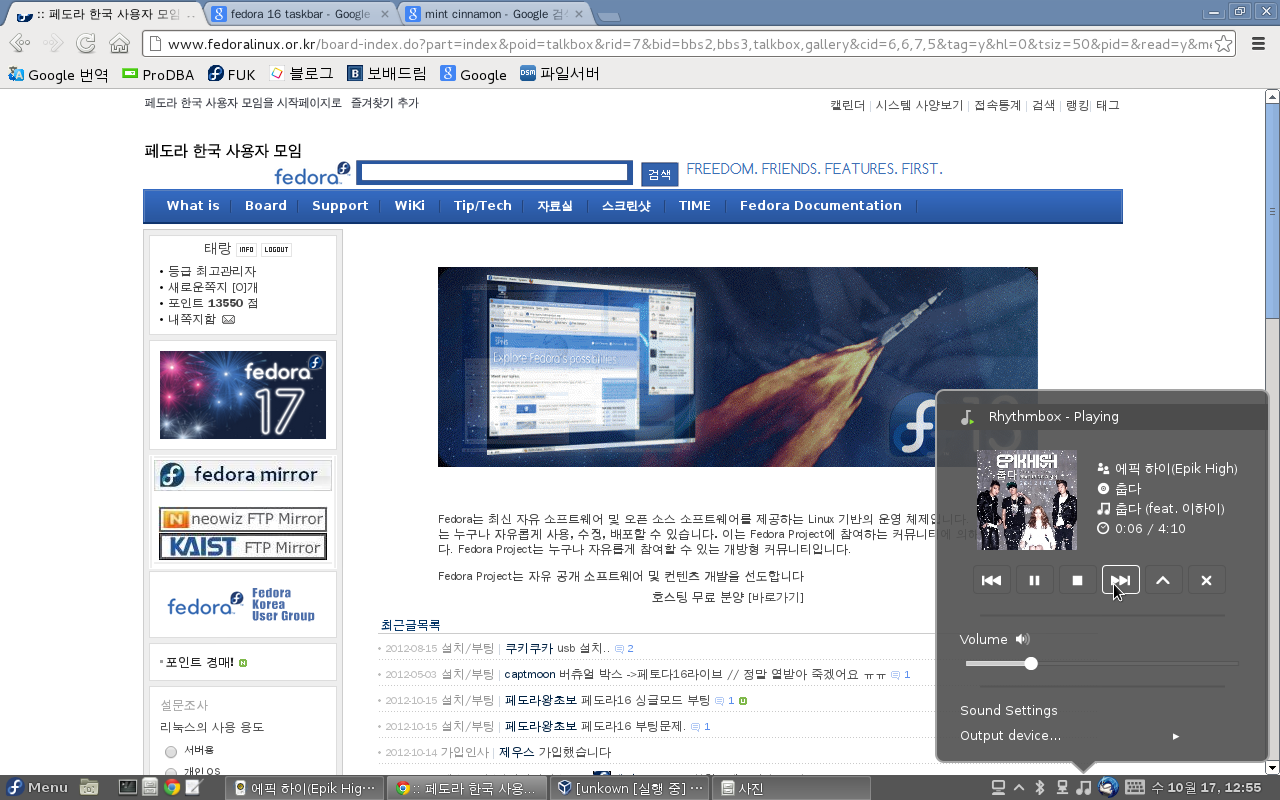Open the 쿠키쿠카 usb 설치 post

(x=558, y=648)
